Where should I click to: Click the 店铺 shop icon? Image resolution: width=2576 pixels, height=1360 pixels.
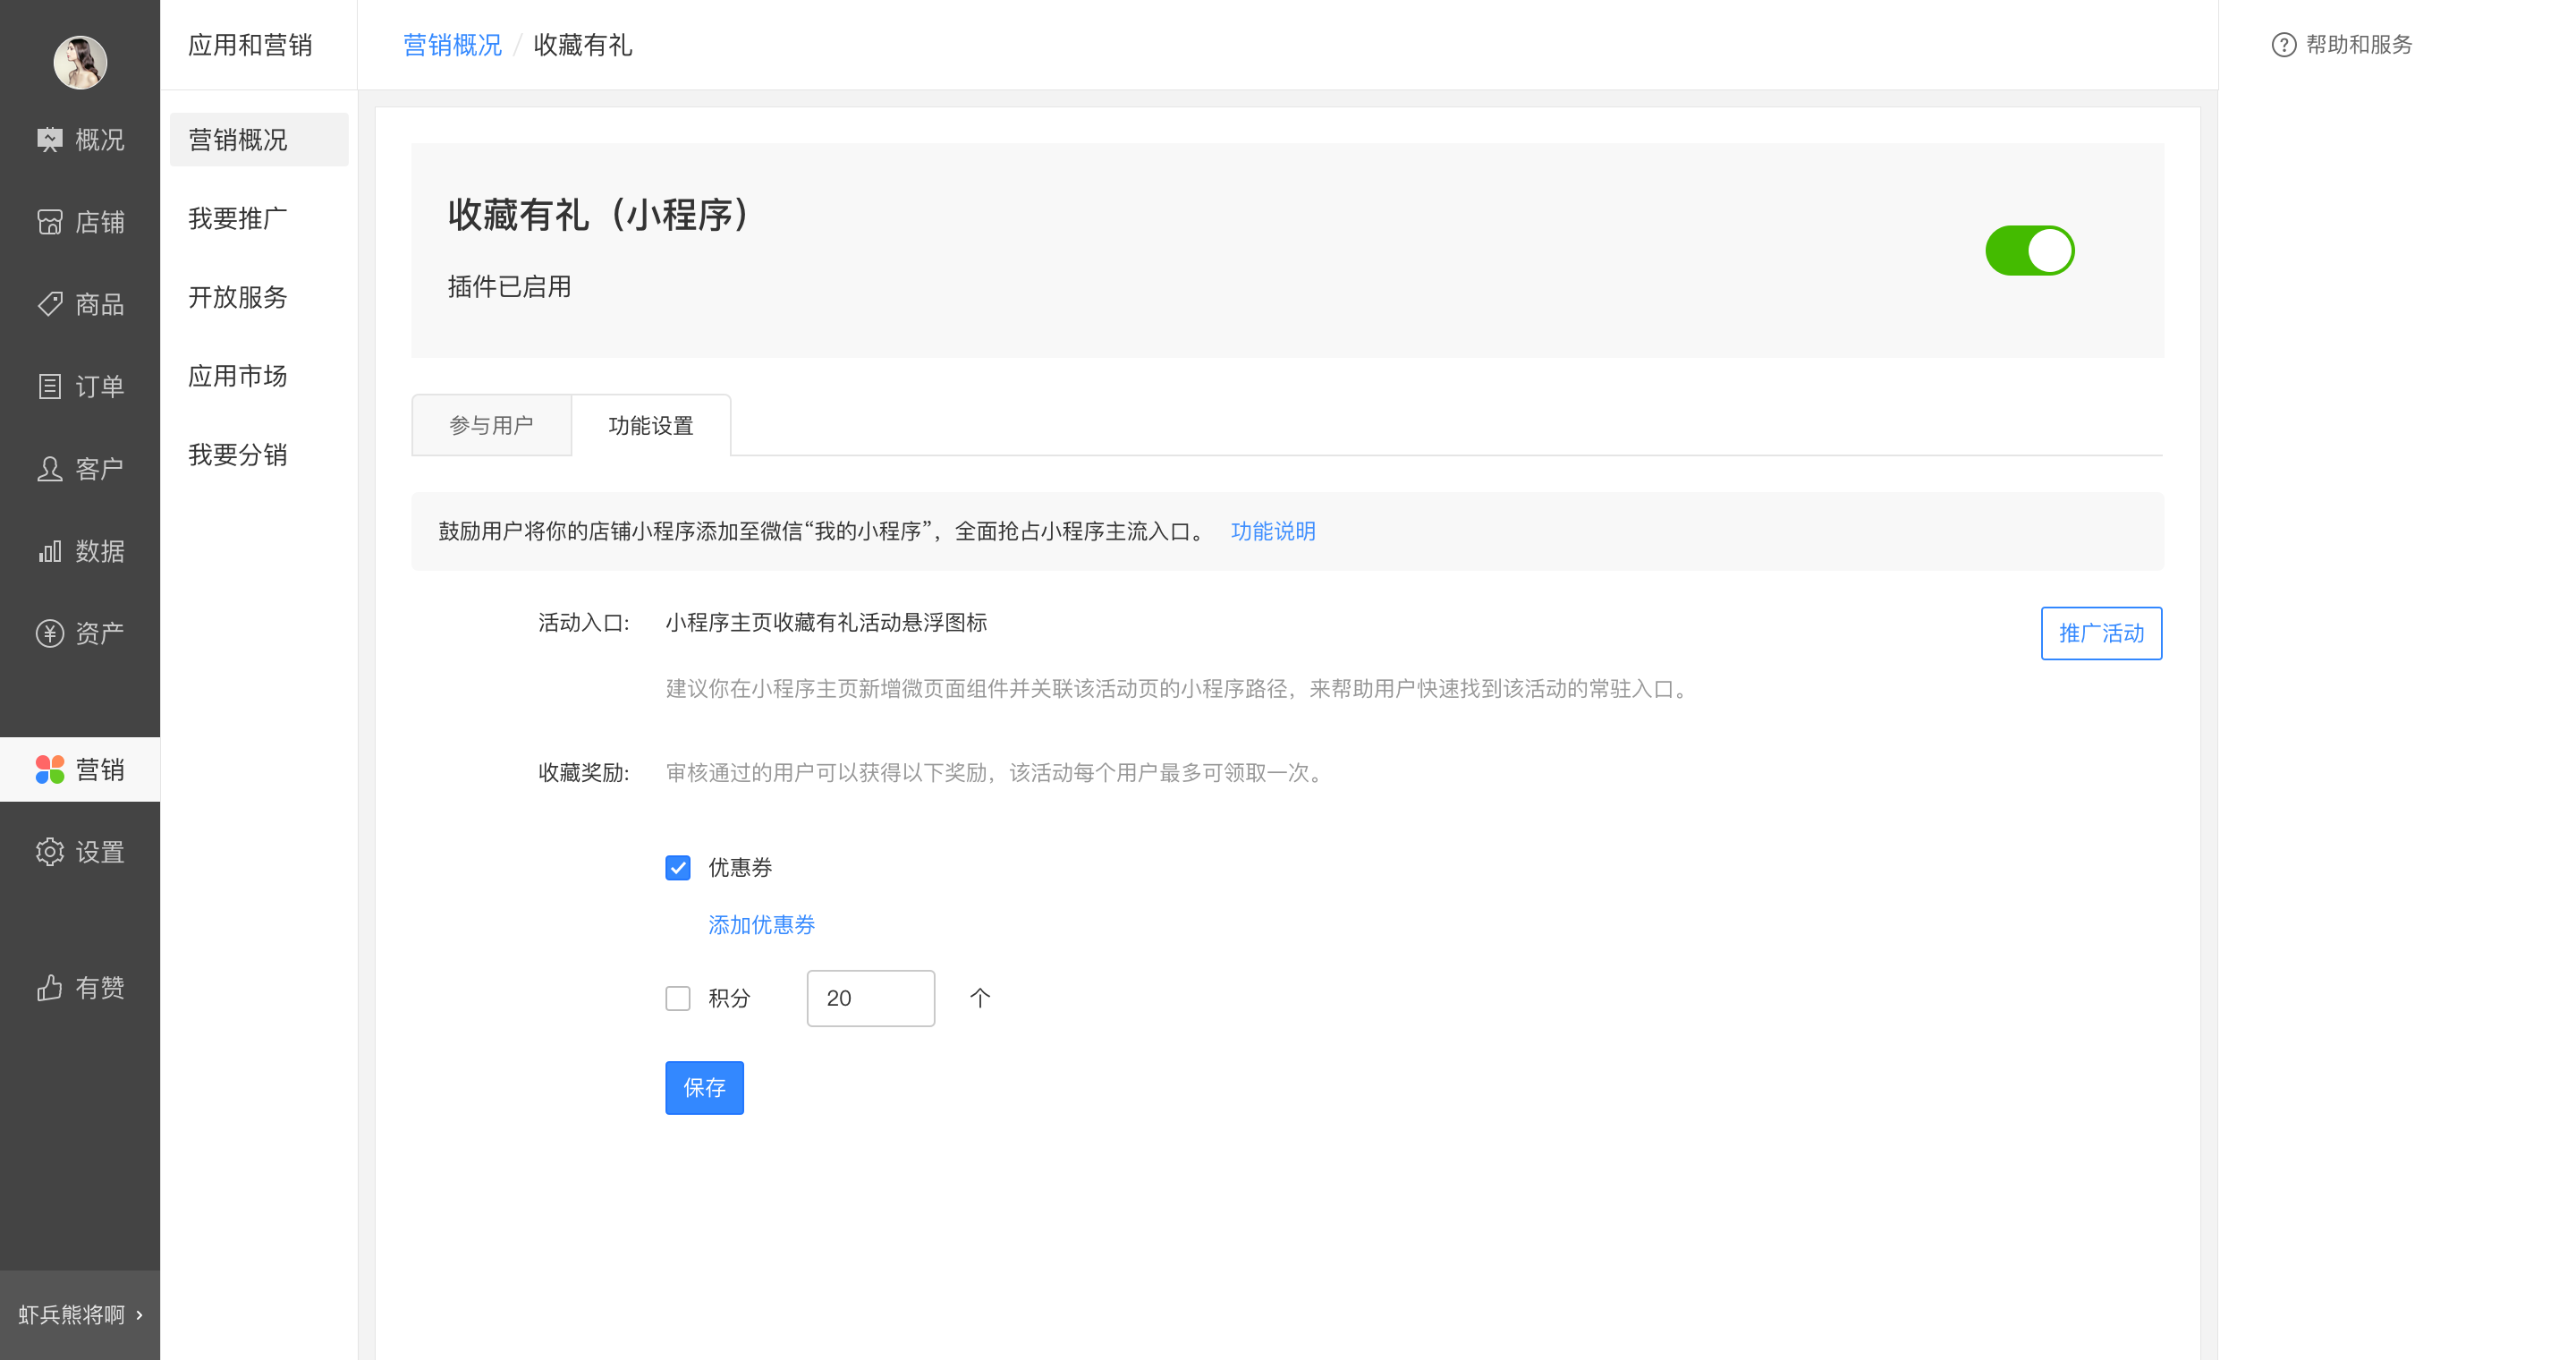(49, 222)
